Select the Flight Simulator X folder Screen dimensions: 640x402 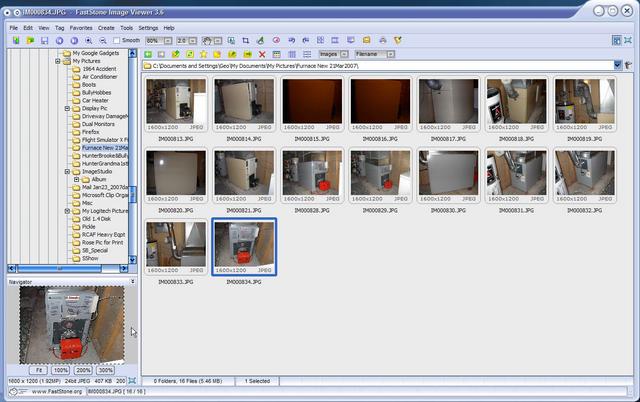point(104,139)
